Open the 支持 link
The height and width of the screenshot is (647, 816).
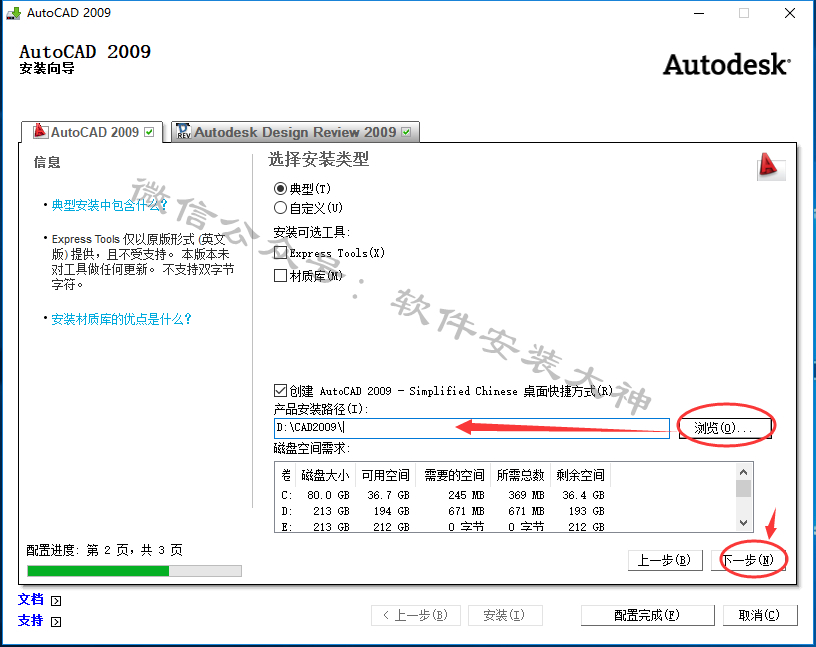pos(31,620)
